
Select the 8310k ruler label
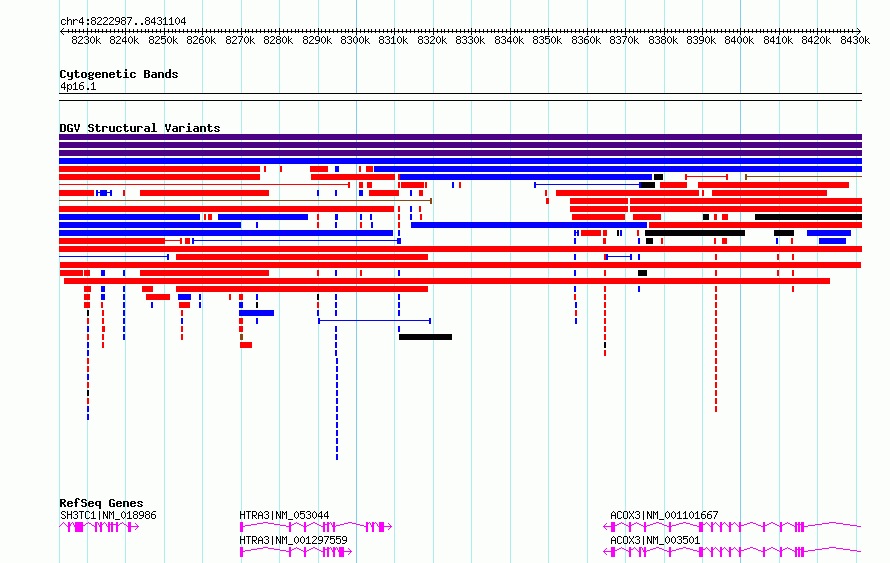[393, 40]
